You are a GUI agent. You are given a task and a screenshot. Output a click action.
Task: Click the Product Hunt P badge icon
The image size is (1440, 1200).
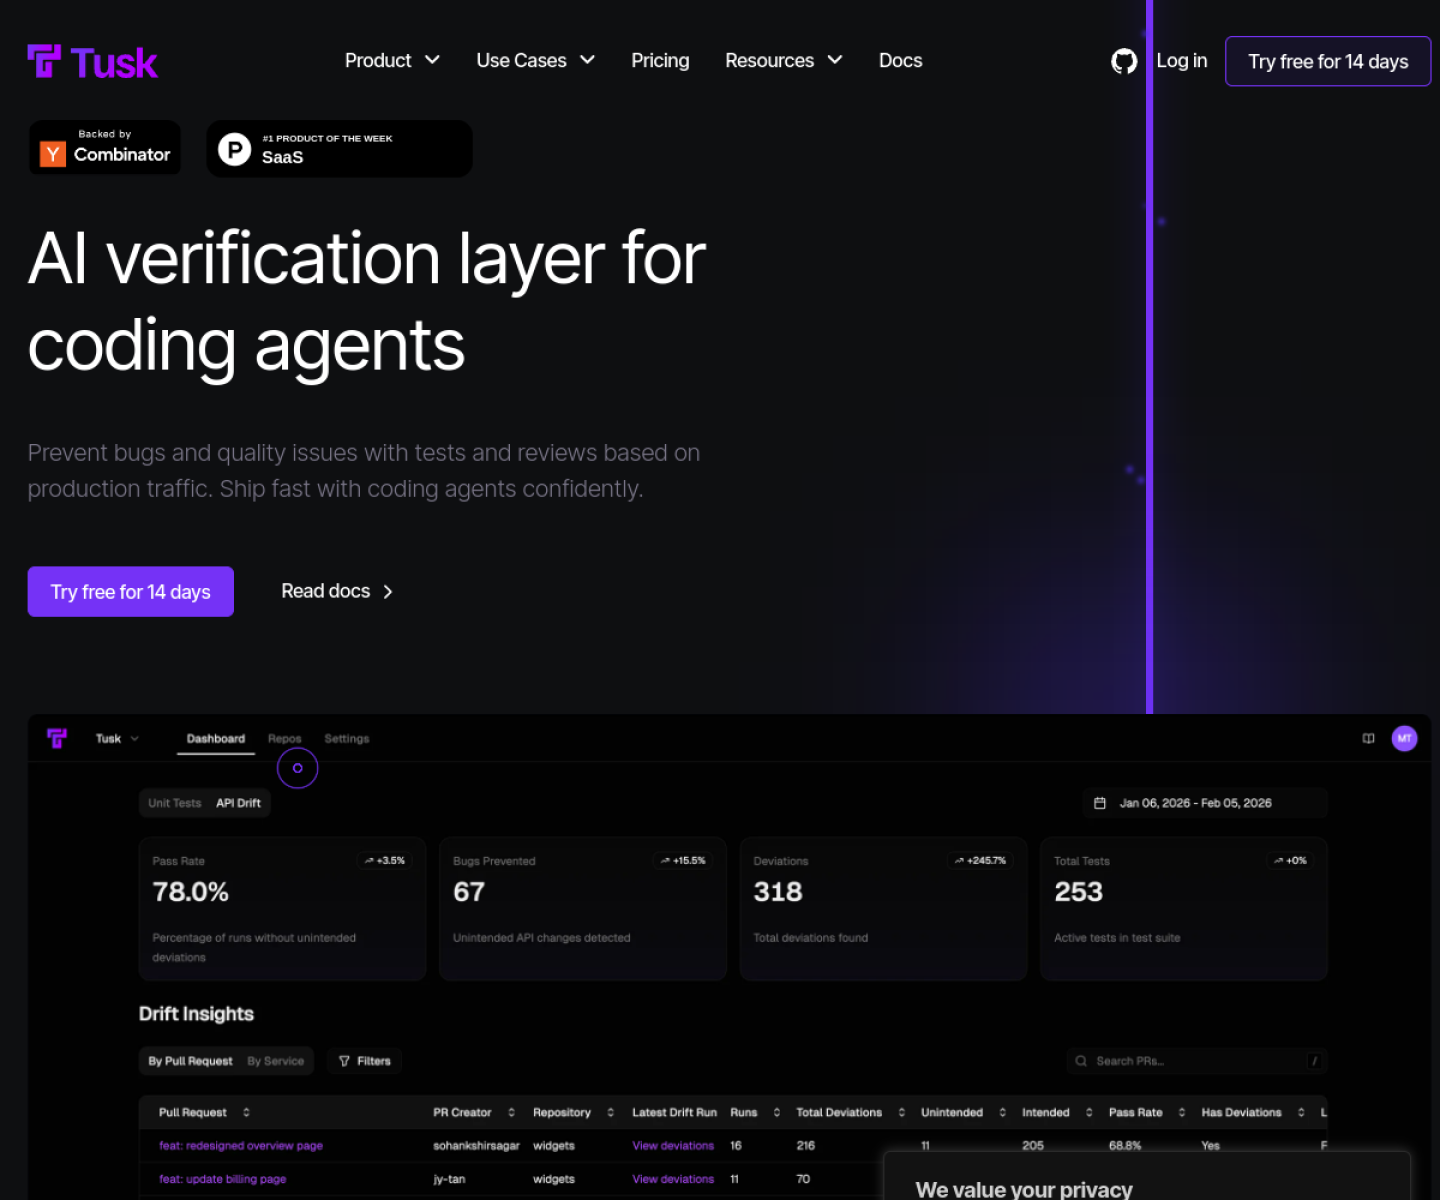click(x=234, y=149)
